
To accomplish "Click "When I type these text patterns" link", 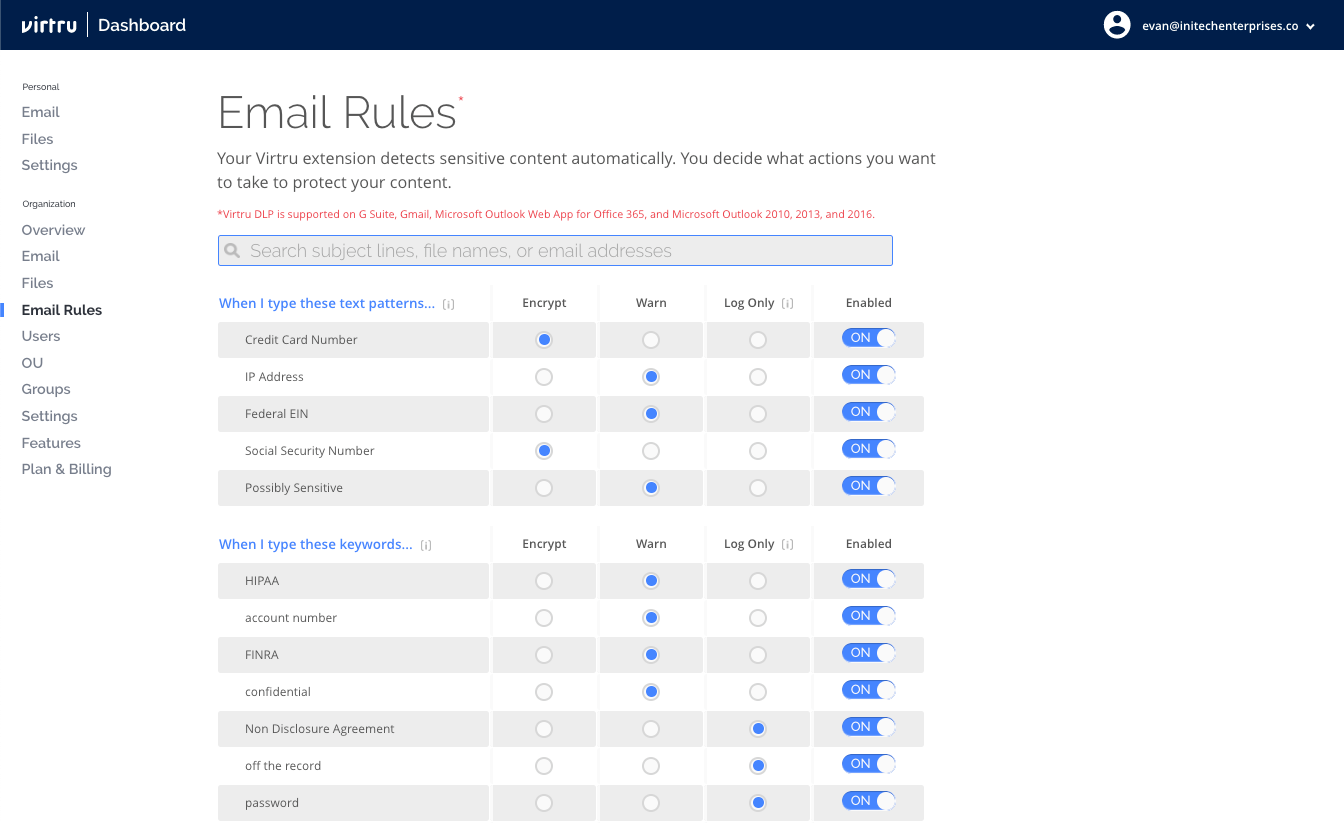I will coord(327,303).
